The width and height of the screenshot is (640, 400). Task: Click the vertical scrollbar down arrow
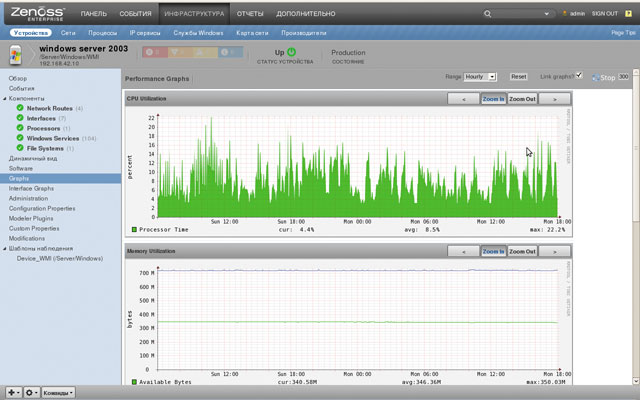[x=636, y=381]
